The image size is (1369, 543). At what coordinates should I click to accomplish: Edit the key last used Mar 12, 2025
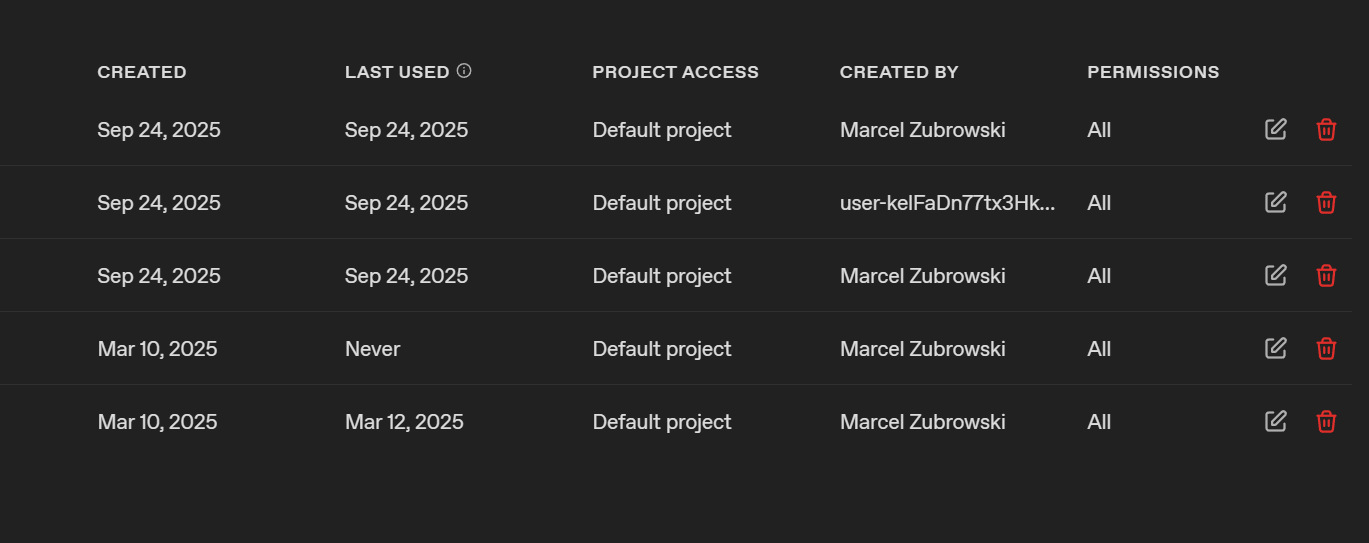[x=1276, y=421]
